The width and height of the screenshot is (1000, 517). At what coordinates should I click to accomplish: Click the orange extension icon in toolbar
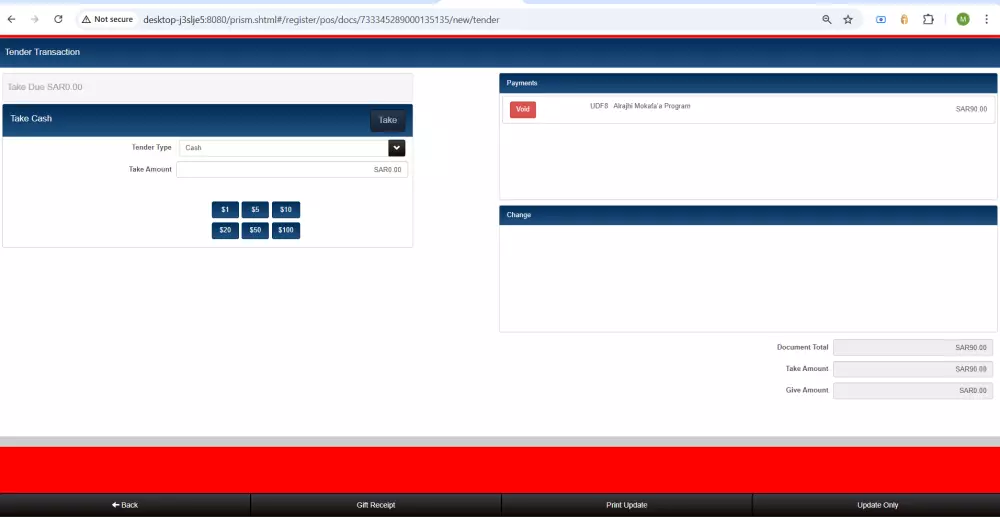904,20
